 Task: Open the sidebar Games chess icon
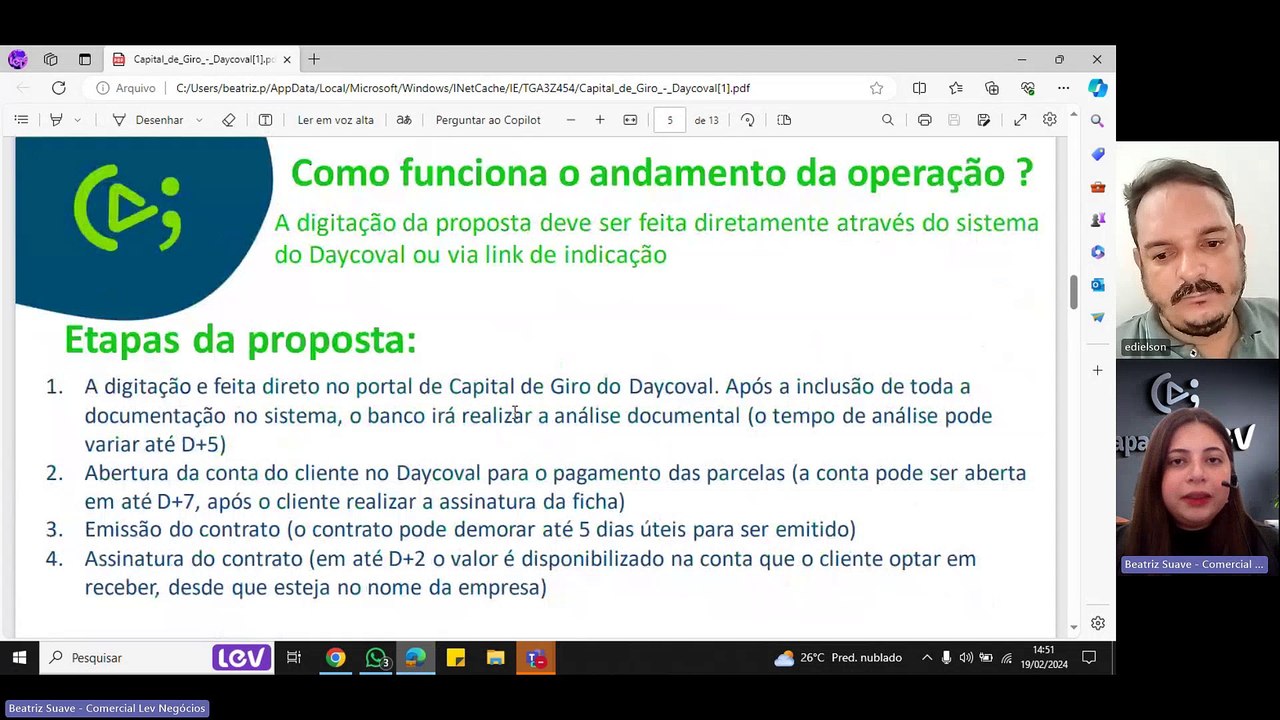[x=1098, y=219]
